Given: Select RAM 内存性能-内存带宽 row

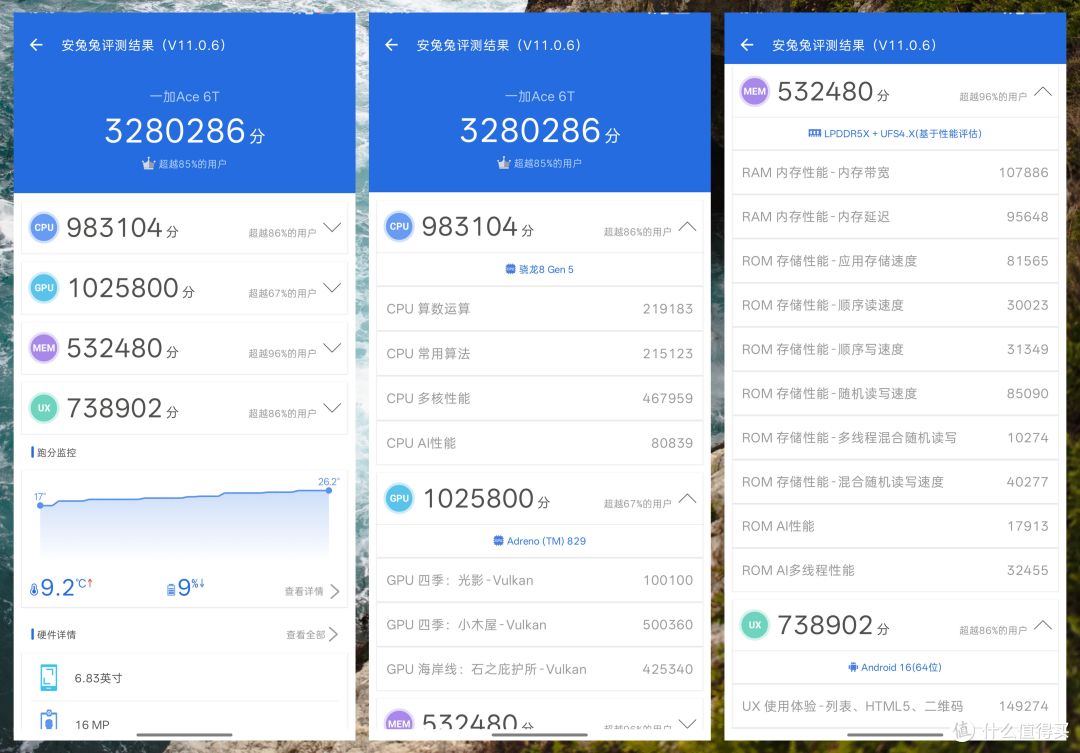Looking at the screenshot, I should click(x=895, y=172).
